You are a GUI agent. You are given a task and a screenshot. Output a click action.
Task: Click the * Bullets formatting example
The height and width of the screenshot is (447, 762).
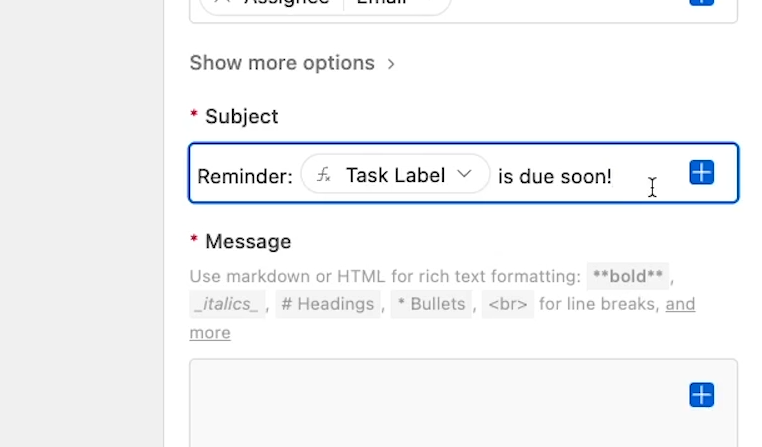point(431,304)
